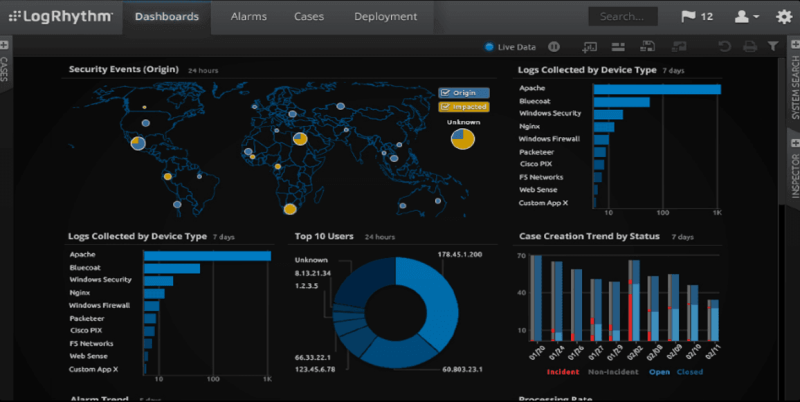Click the undo arrow icon
The height and width of the screenshot is (402, 800).
tap(723, 46)
